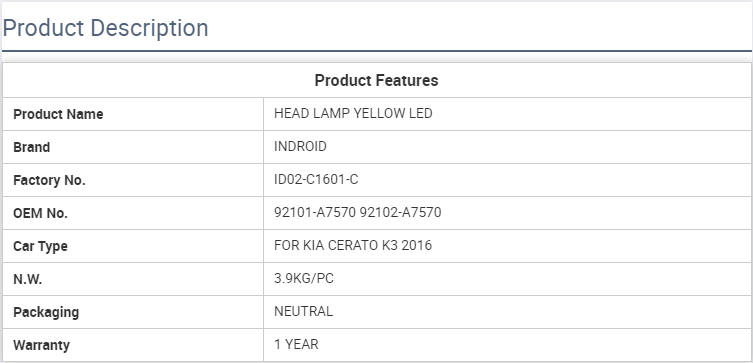753x363 pixels.
Task: Click the Warranty label cell
Action: click(x=133, y=345)
